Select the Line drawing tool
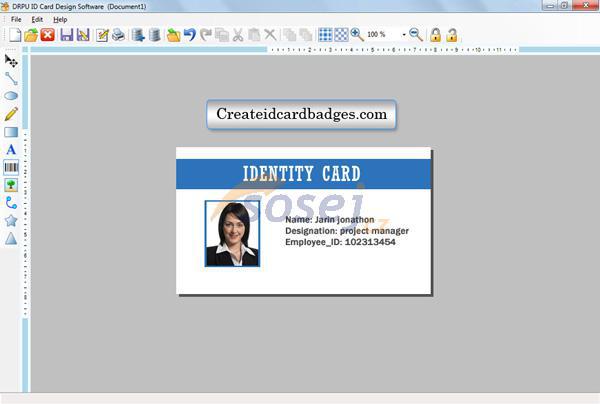 point(11,78)
